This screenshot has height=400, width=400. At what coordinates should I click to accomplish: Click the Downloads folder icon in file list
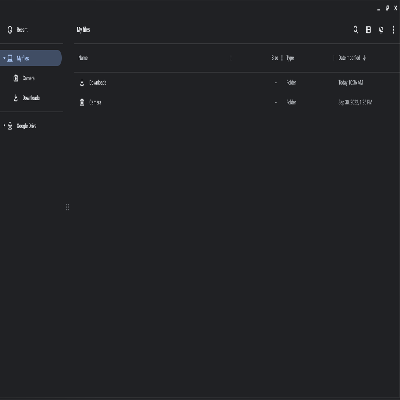pyautogui.click(x=82, y=83)
